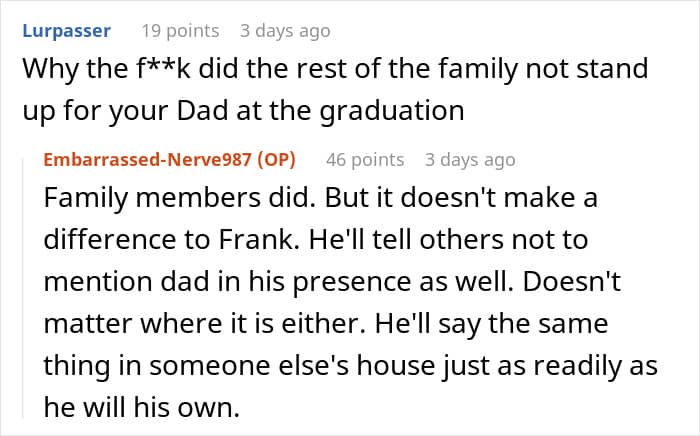Click the 19 points score
This screenshot has height=436, width=700.
pos(180,31)
